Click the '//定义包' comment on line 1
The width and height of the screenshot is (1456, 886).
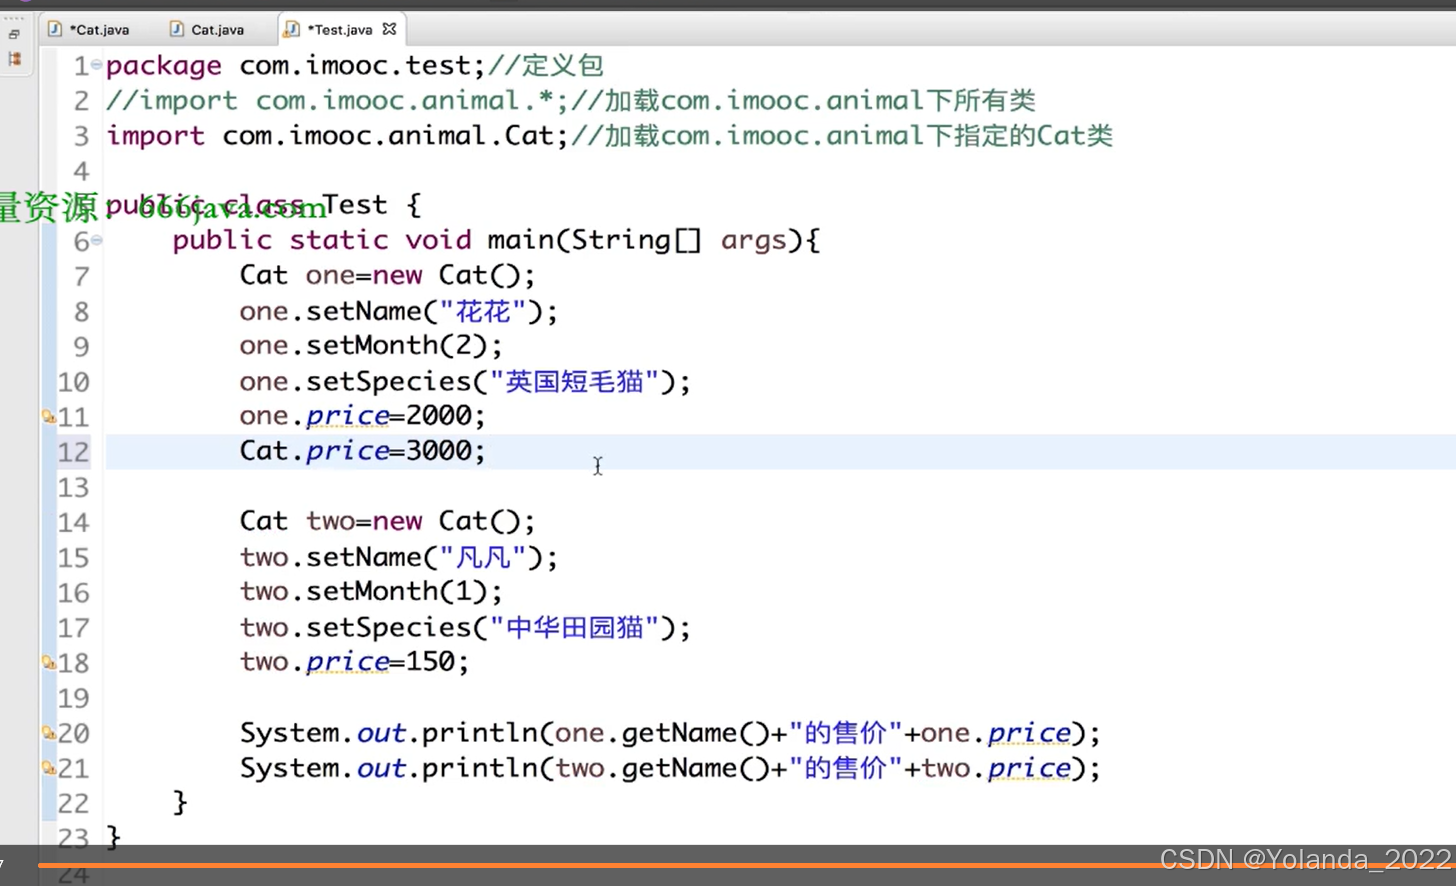tap(546, 65)
